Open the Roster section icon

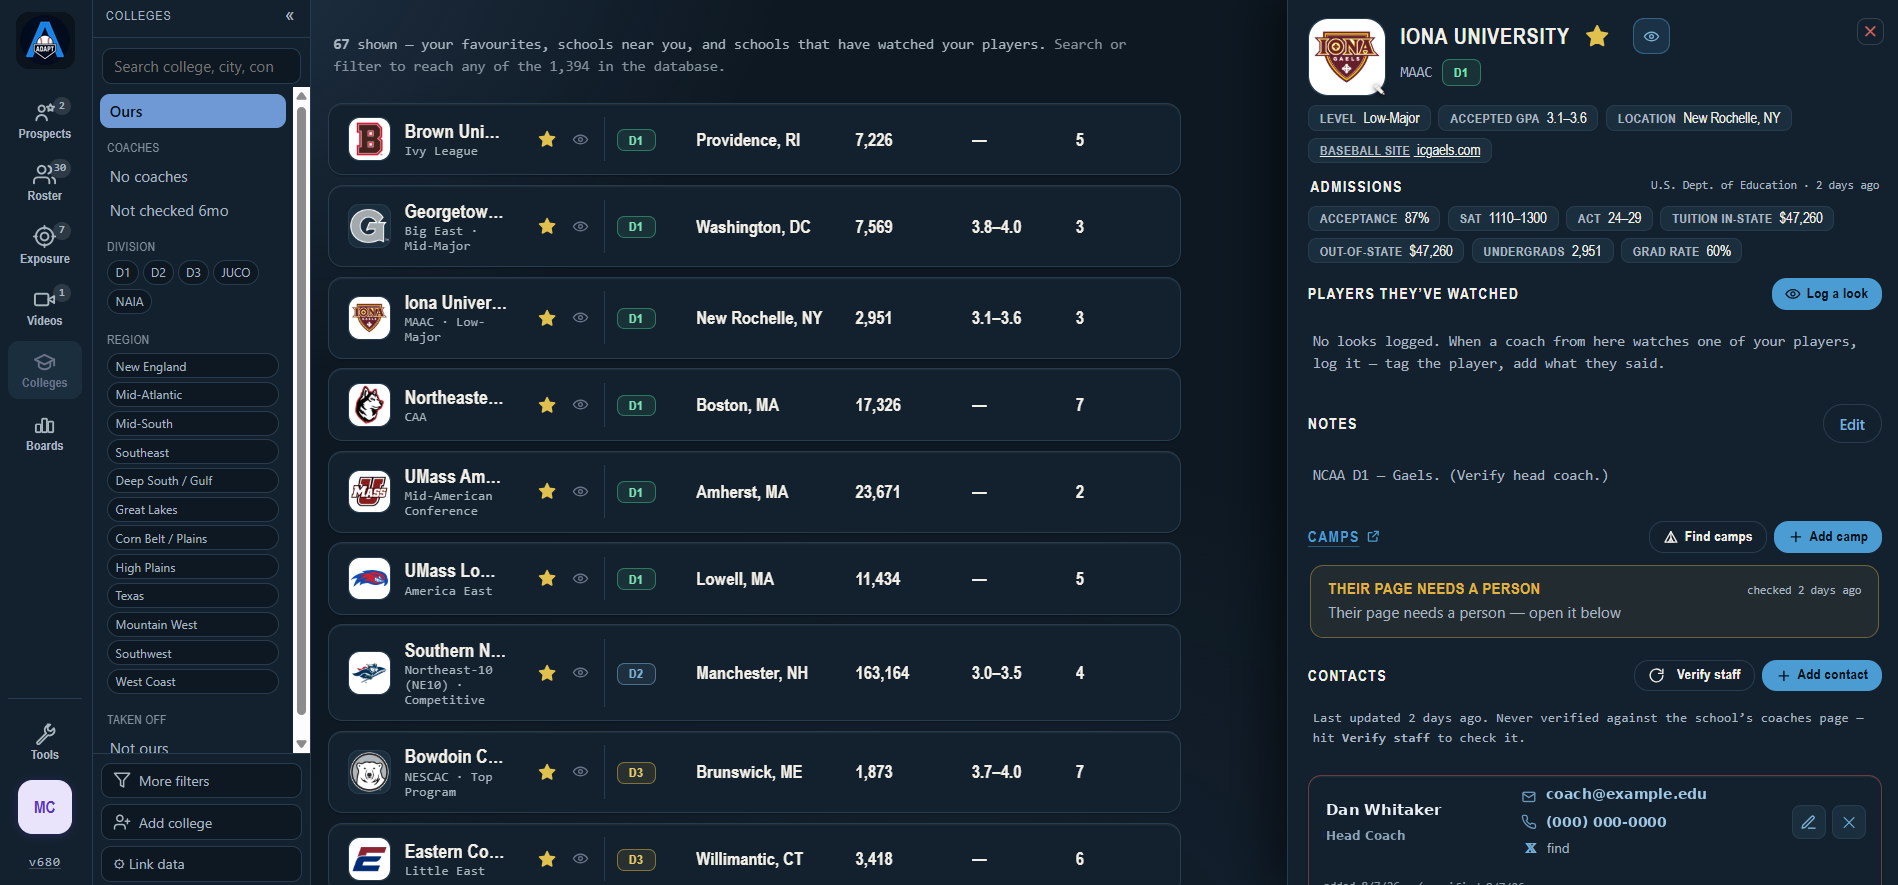[x=45, y=182]
